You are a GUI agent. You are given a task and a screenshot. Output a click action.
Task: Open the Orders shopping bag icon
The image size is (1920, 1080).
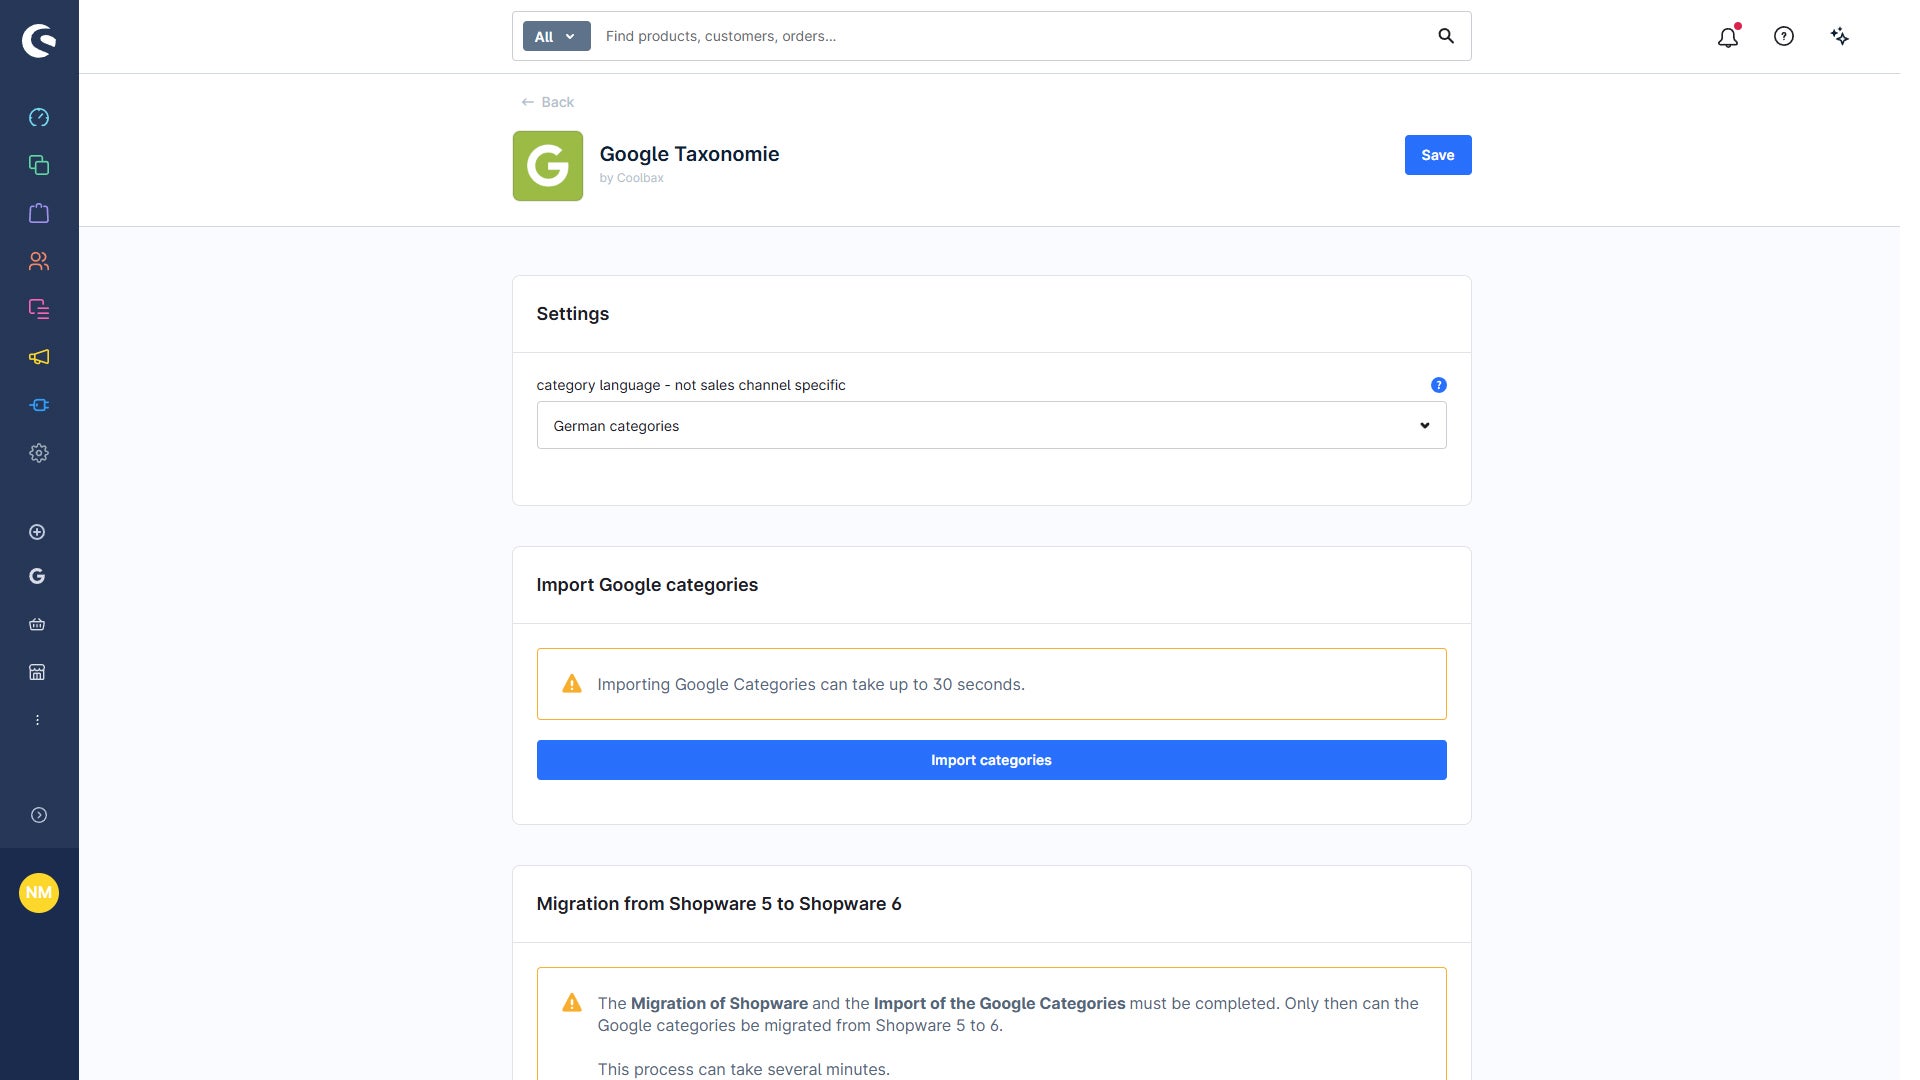39,213
